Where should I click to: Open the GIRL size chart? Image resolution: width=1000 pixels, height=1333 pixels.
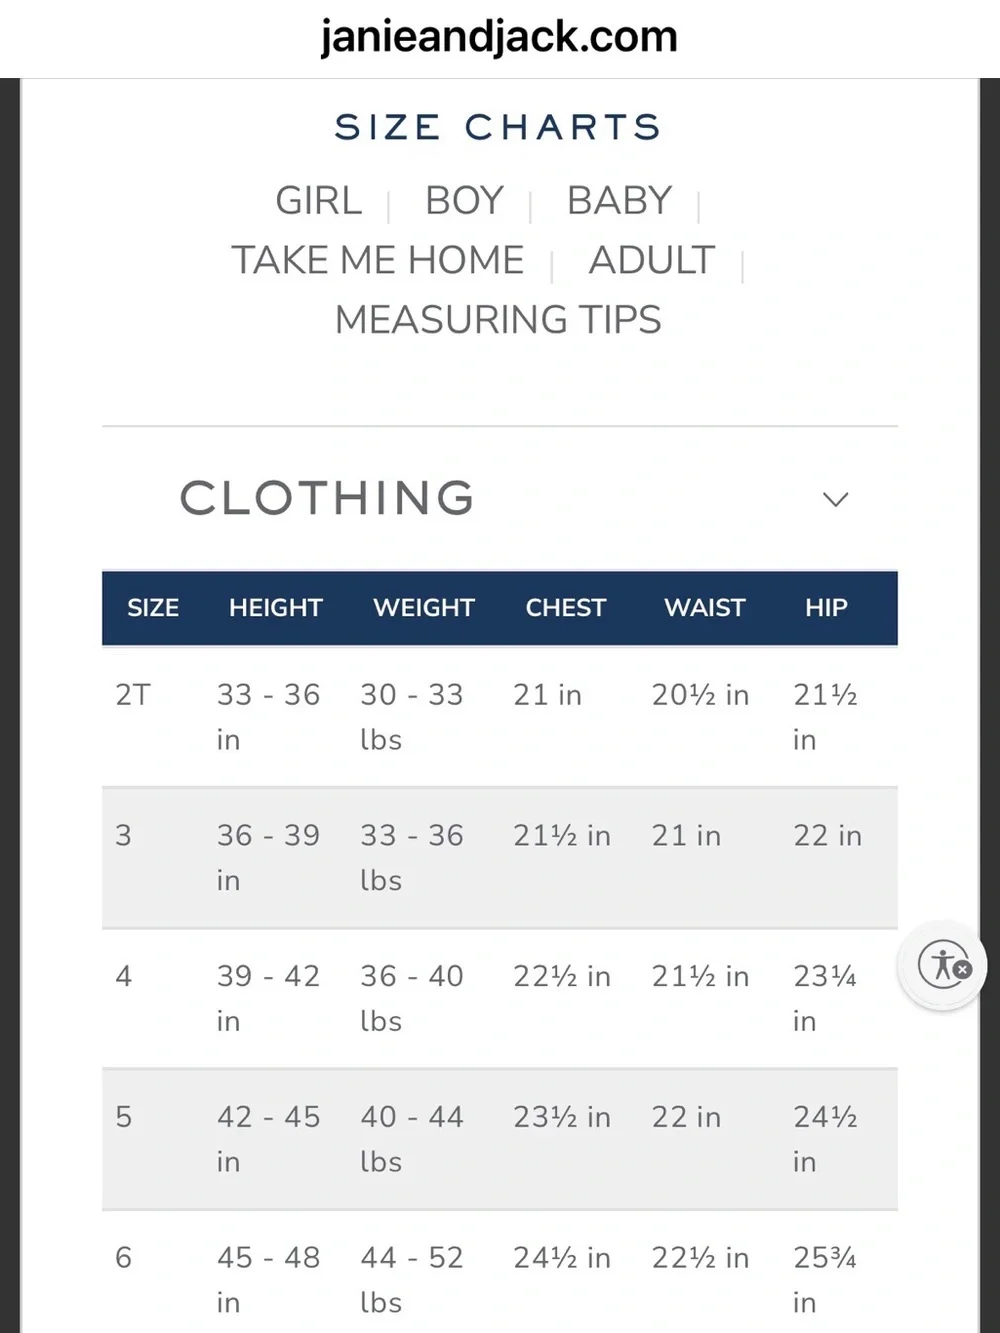pos(318,201)
